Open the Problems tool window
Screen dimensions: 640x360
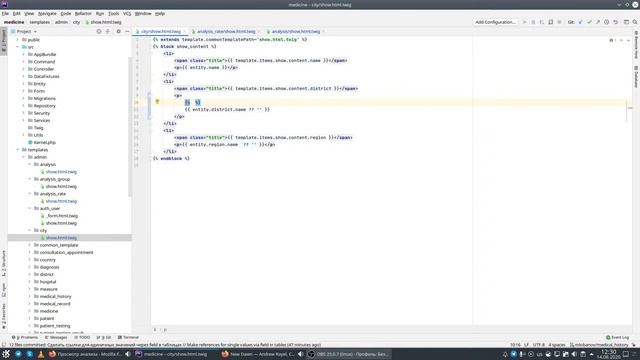24,338
